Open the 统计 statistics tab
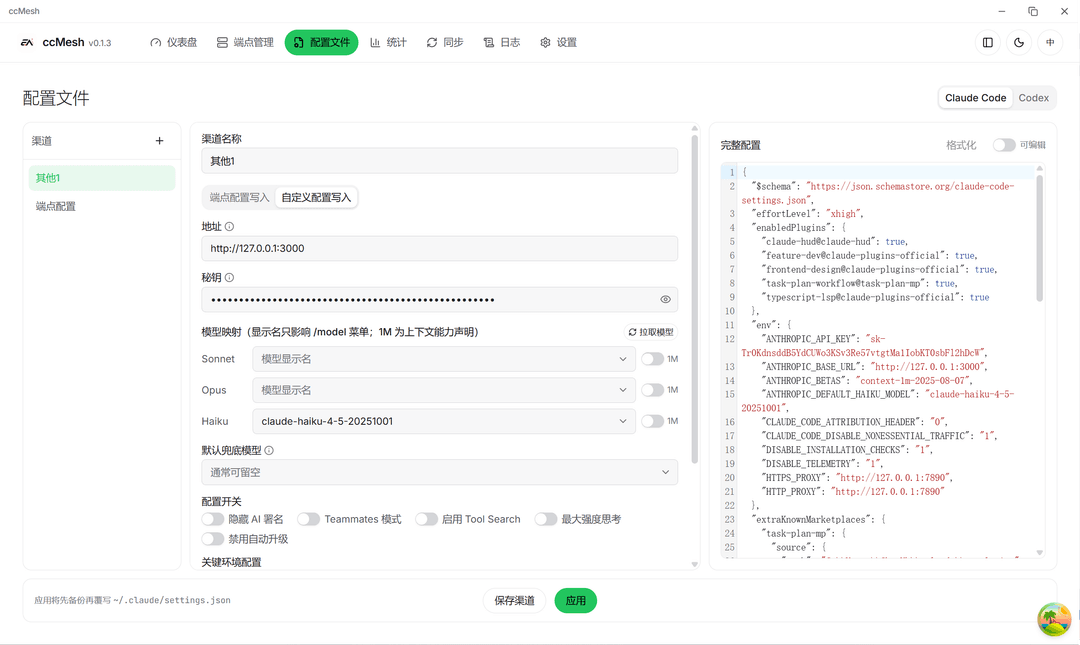The width and height of the screenshot is (1080, 645). tap(388, 43)
